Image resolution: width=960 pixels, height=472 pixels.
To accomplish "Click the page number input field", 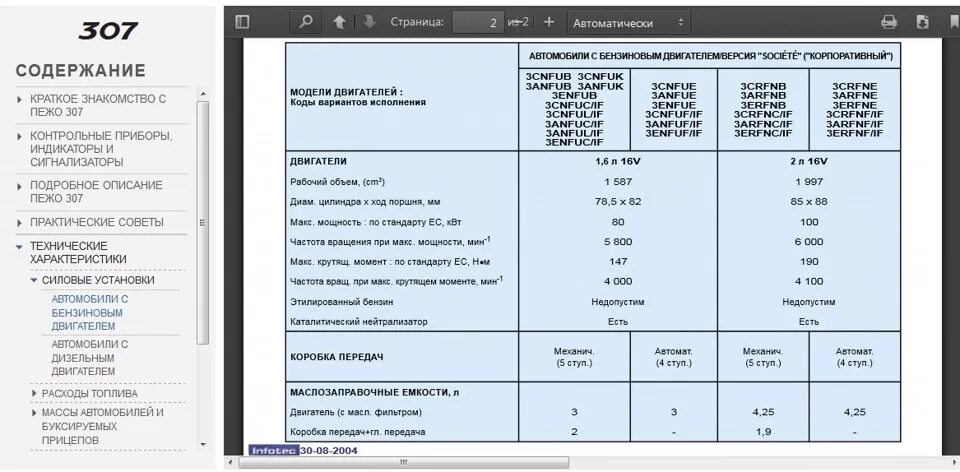I will pyautogui.click(x=478, y=23).
